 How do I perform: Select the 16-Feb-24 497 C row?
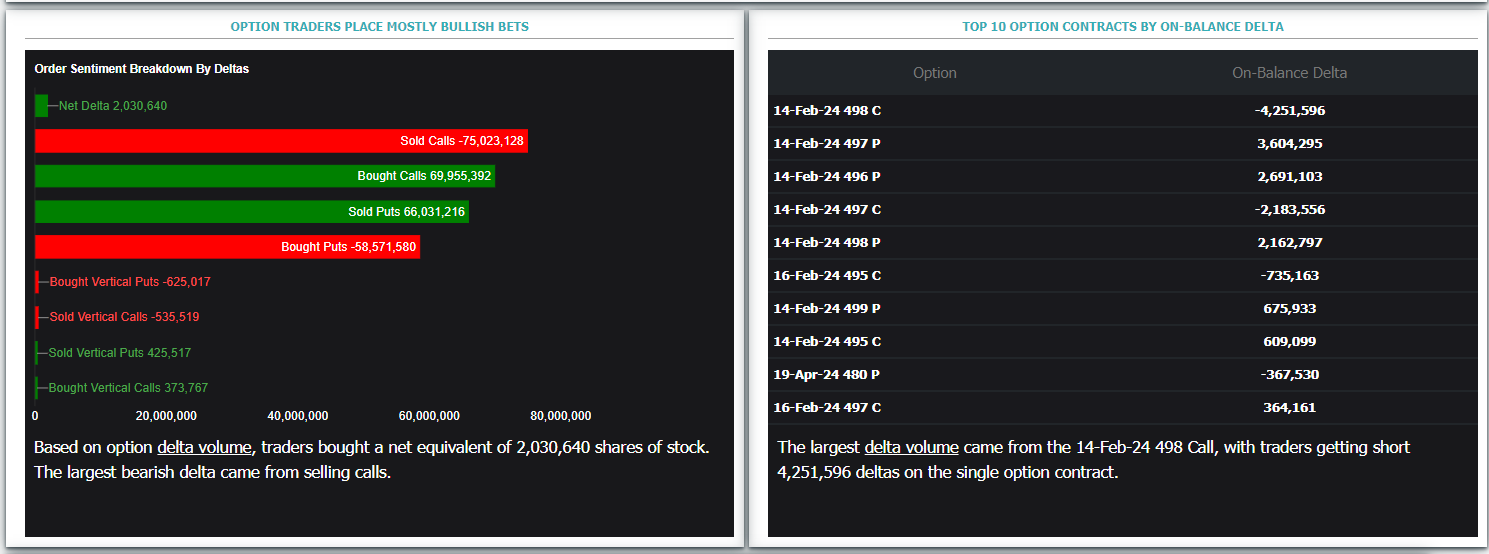1123,408
